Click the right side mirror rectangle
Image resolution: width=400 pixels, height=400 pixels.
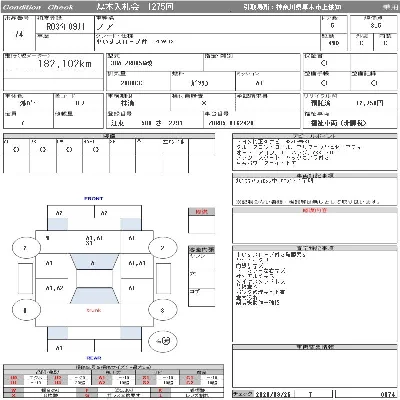(x=163, y=279)
